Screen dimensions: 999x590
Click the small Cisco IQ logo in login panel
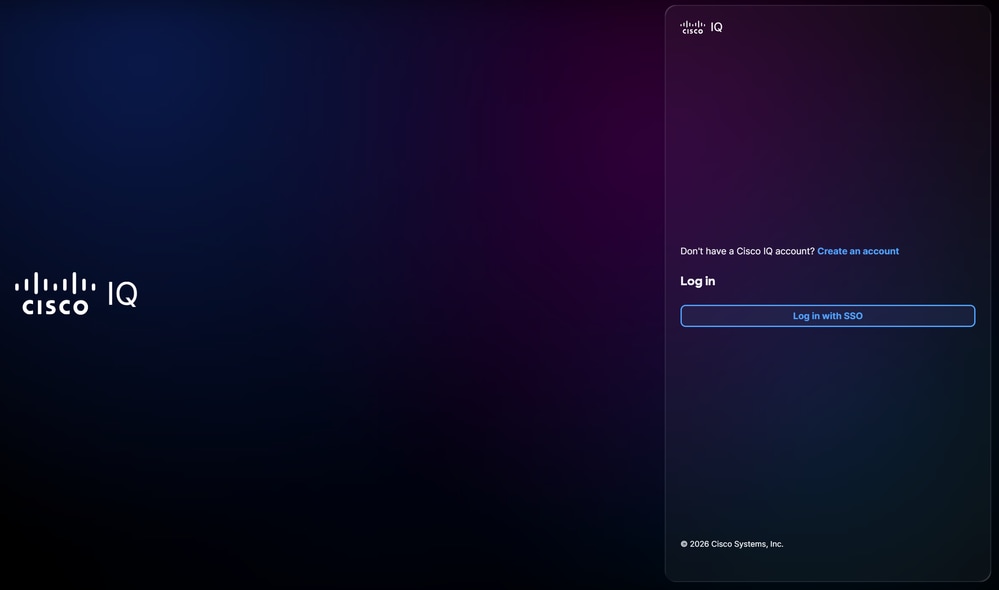tap(701, 27)
